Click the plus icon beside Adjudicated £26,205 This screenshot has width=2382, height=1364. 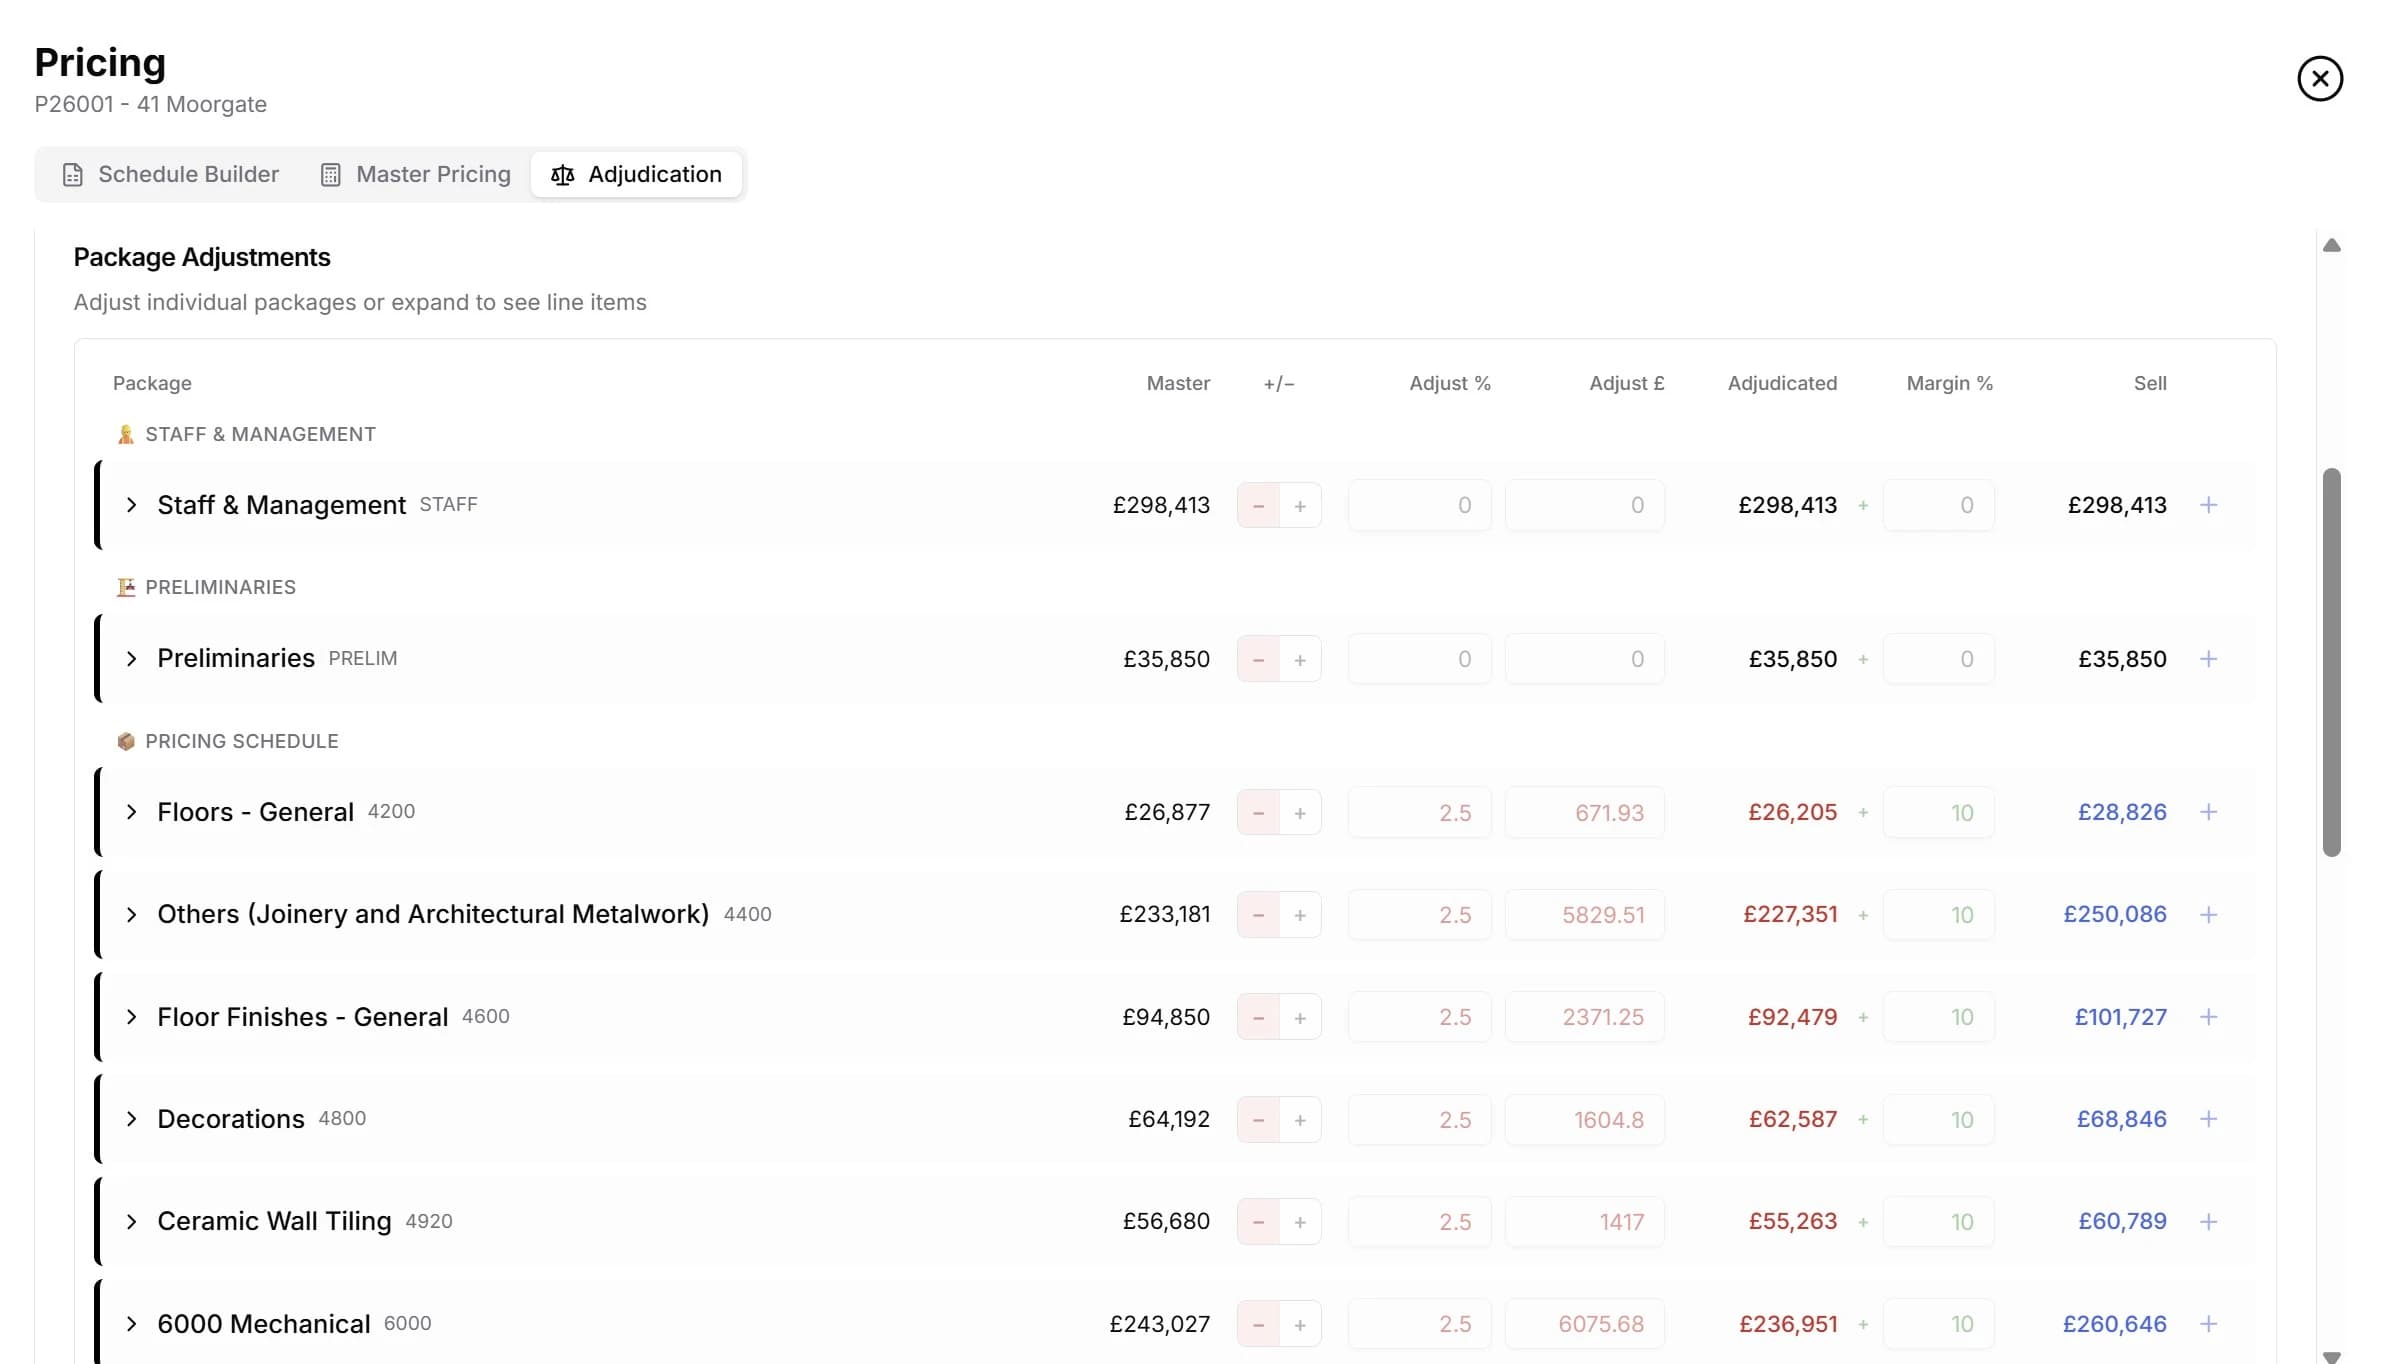tap(1864, 812)
